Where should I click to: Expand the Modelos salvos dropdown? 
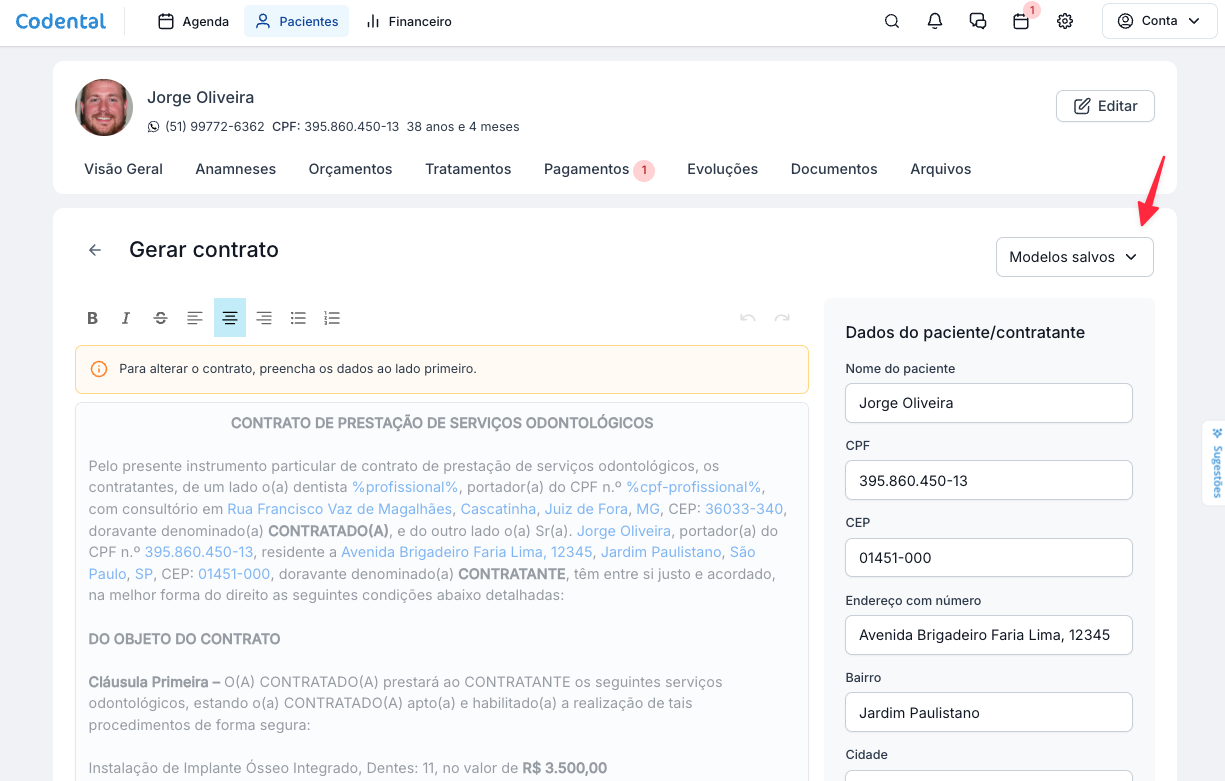(x=1074, y=257)
